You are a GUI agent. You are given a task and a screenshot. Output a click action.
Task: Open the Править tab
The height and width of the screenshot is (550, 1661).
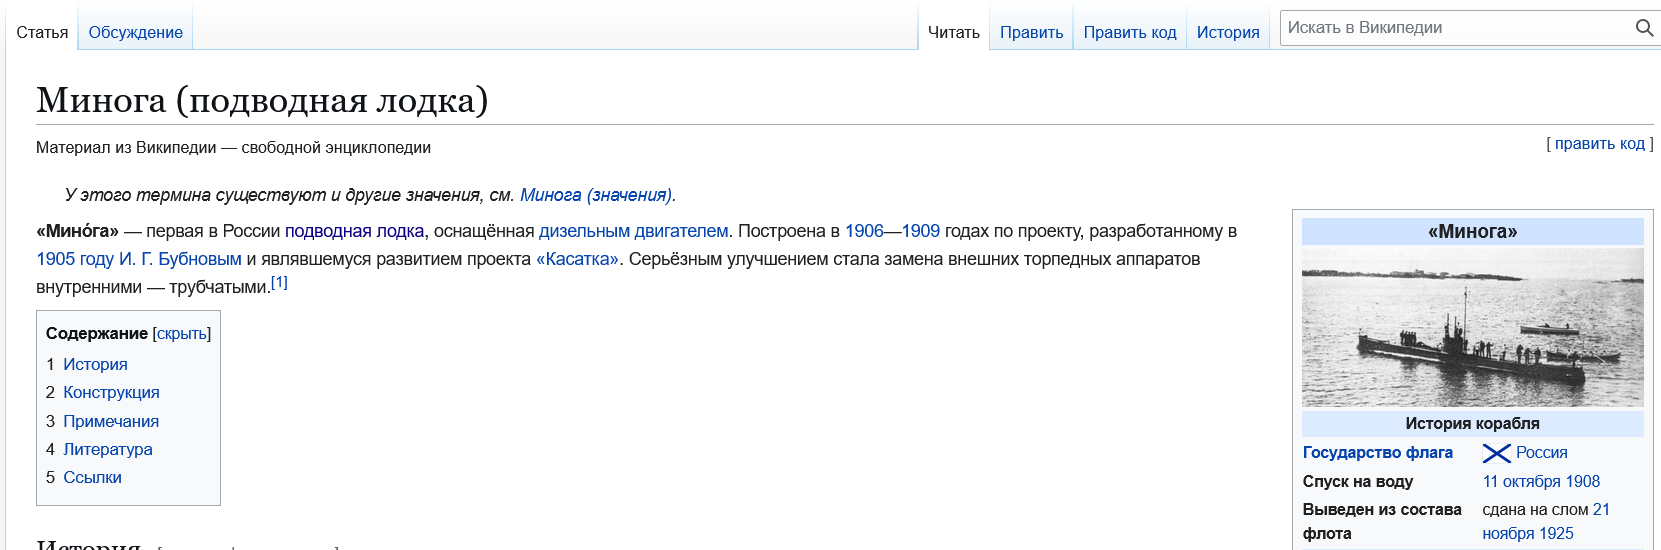tap(1031, 32)
